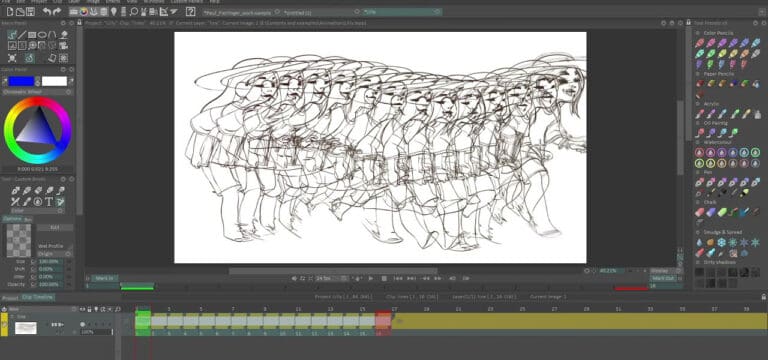This screenshot has height=360, width=768.
Task: Toggle the lock icon in timeline header
Action: pos(90,310)
